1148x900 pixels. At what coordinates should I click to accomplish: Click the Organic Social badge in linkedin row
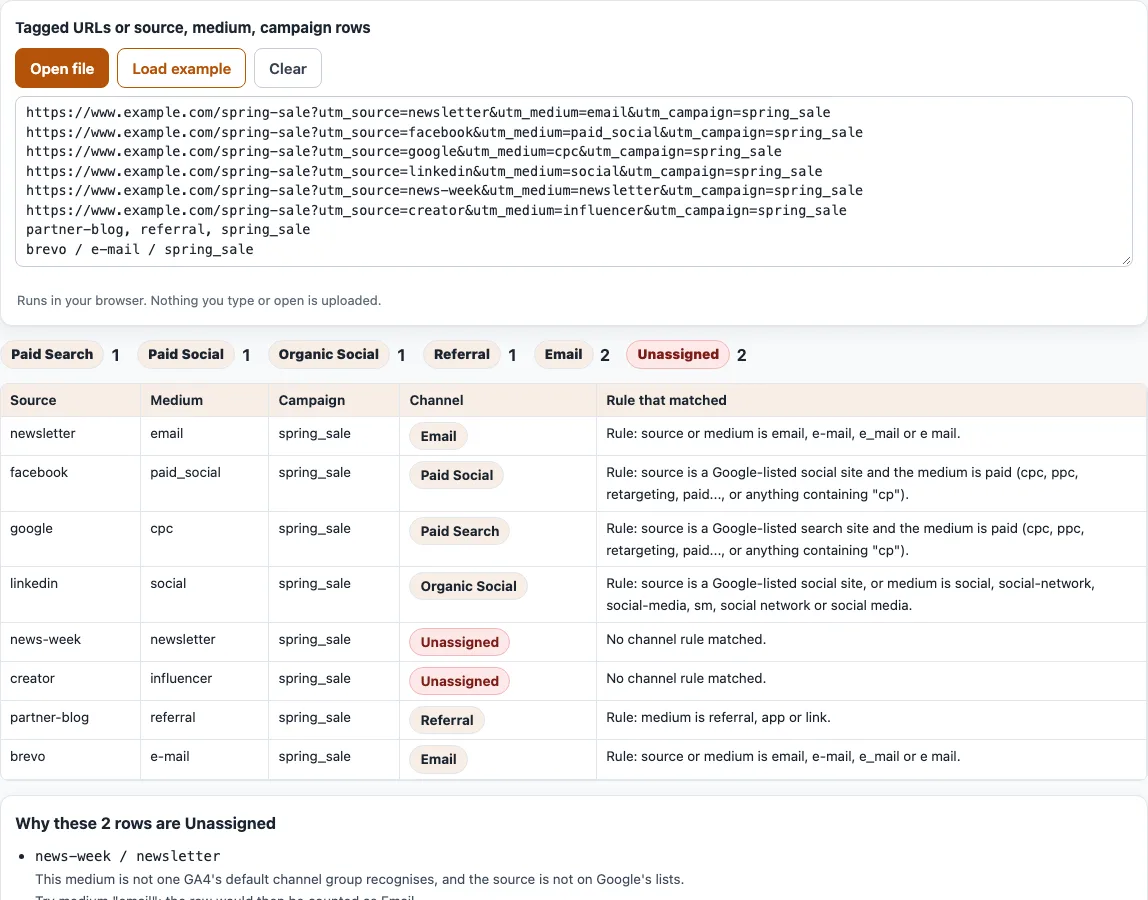(468, 587)
